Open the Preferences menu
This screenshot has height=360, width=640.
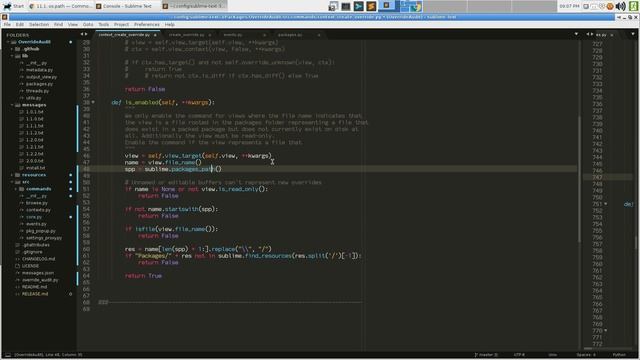point(147,24)
